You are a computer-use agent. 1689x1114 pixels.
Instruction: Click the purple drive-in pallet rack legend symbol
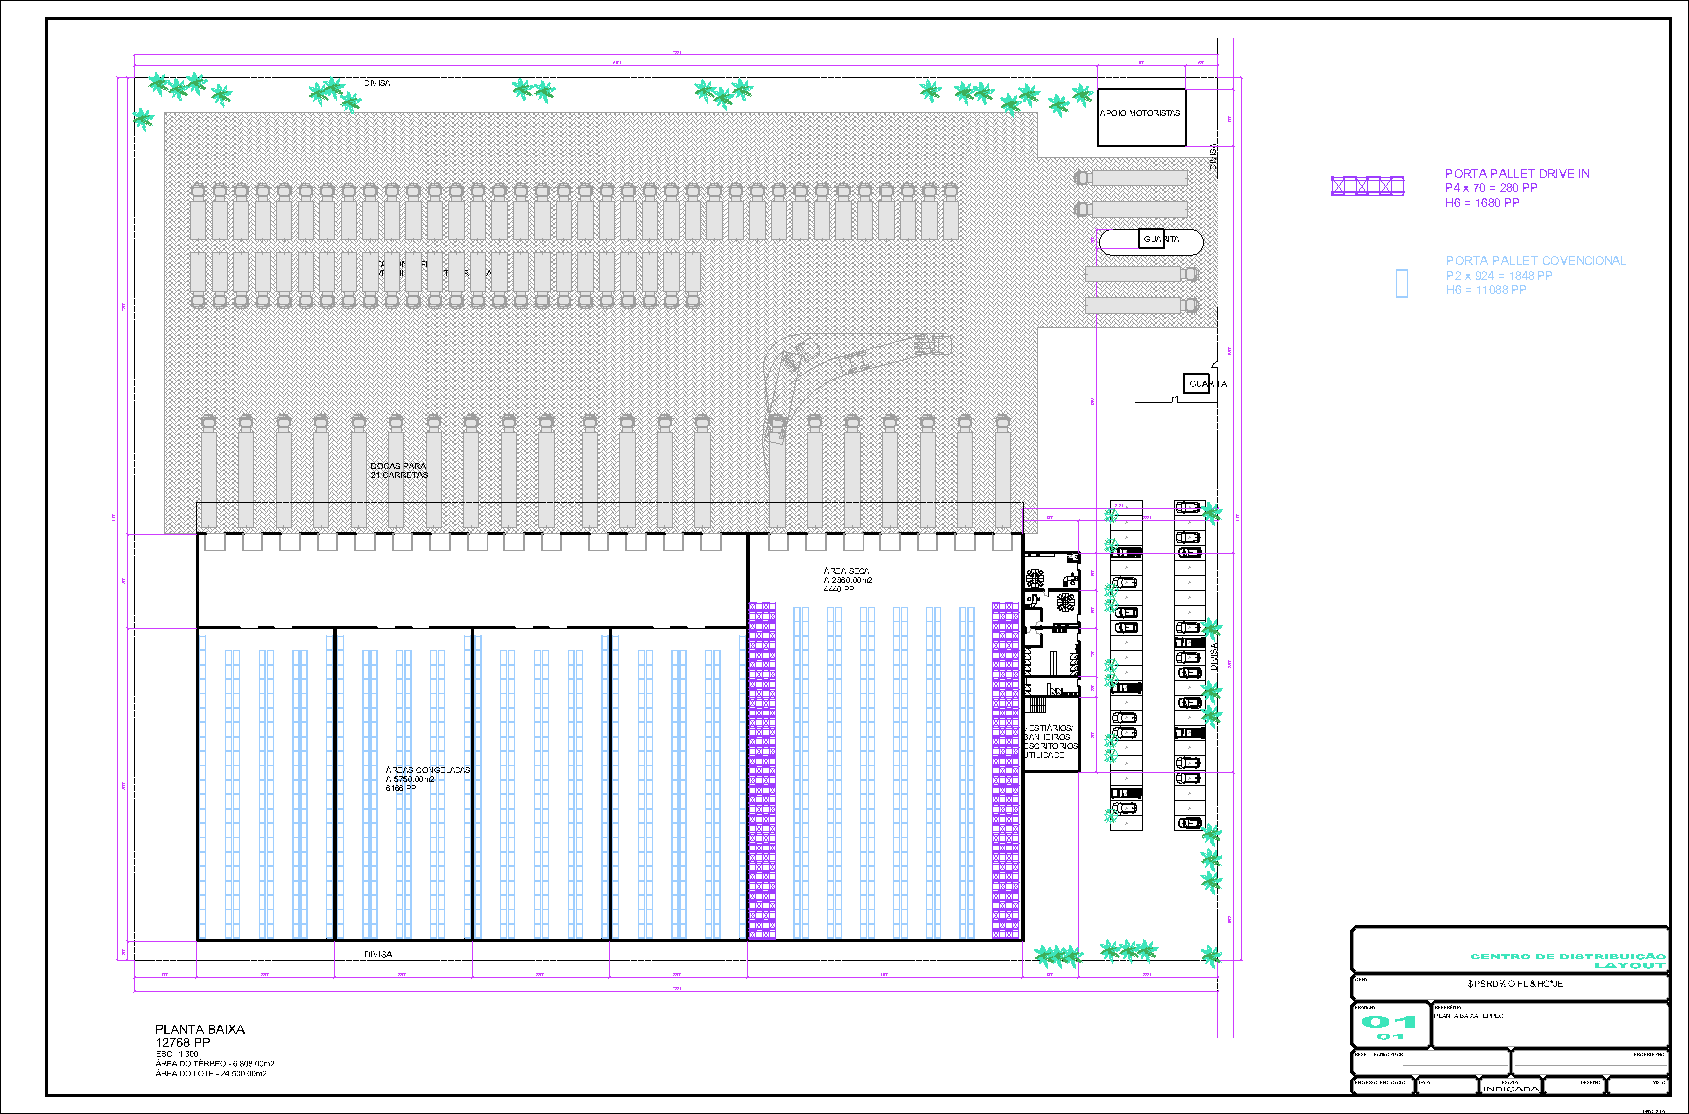1367,185
